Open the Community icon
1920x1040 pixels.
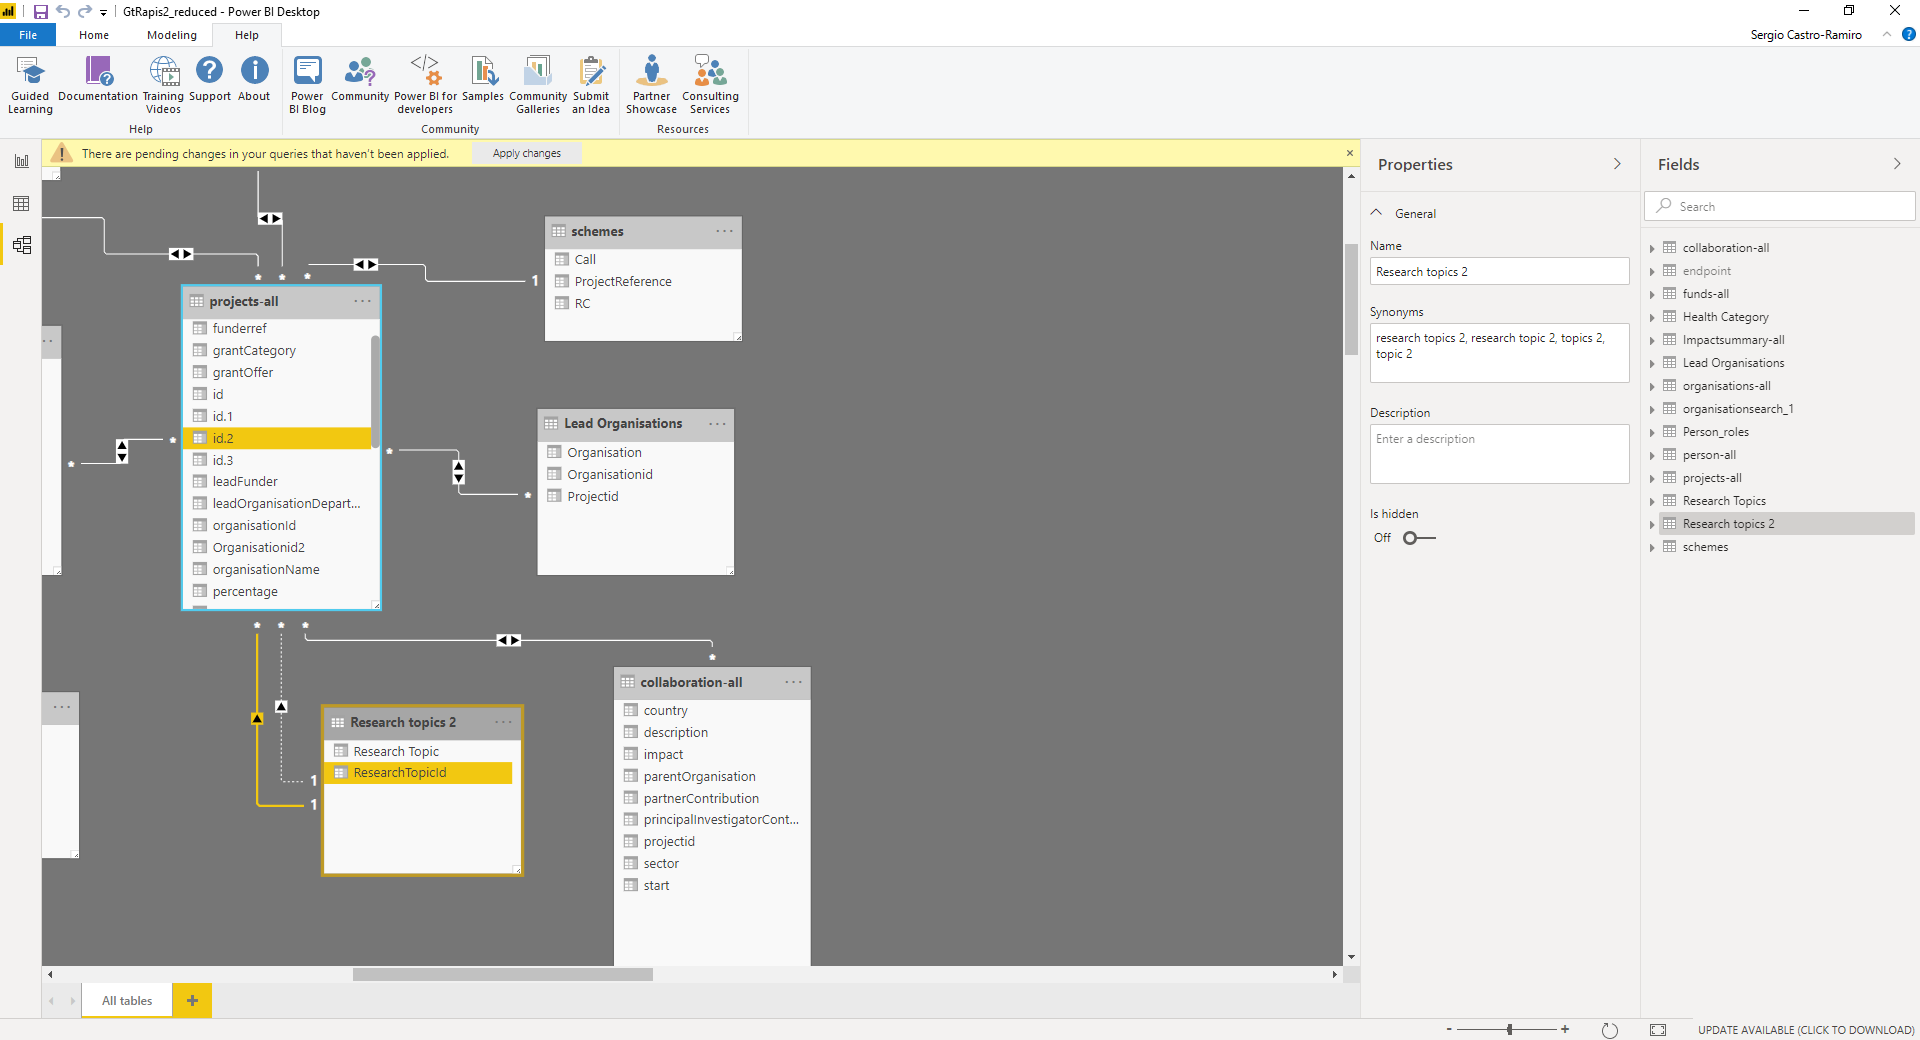[x=360, y=79]
